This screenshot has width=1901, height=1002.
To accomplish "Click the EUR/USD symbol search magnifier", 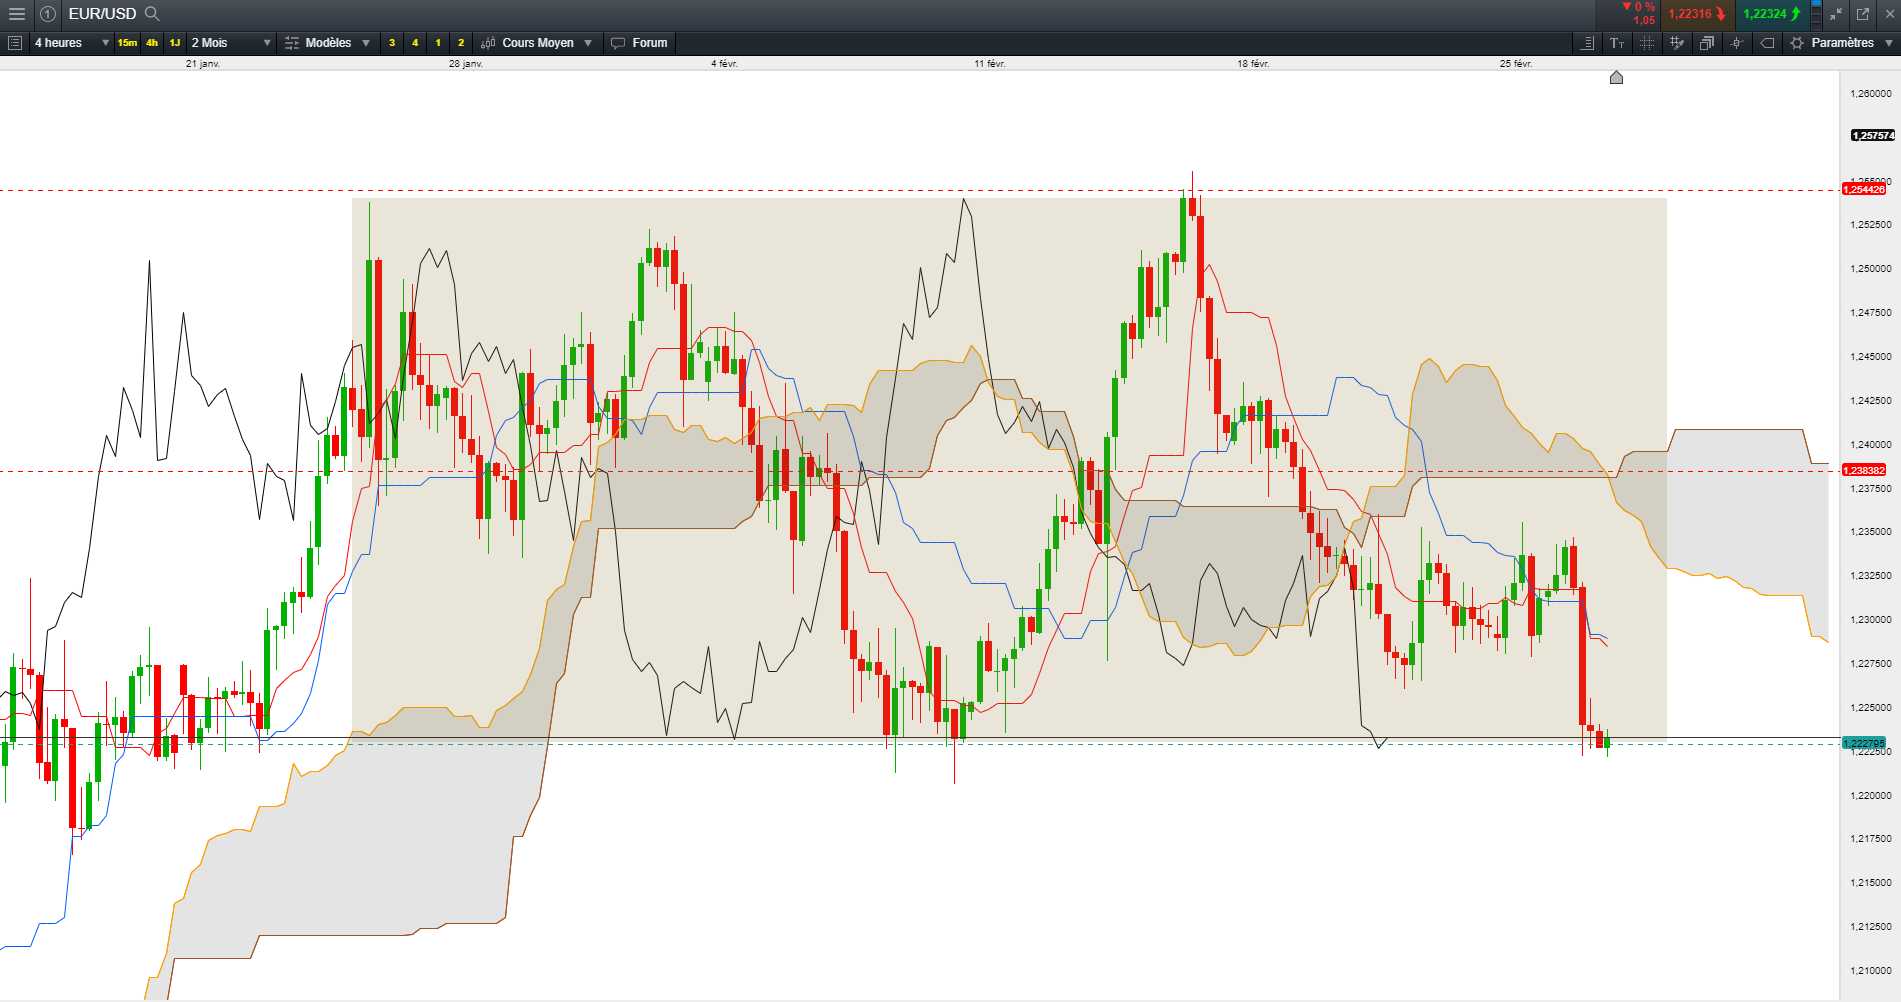I will tap(152, 14).
